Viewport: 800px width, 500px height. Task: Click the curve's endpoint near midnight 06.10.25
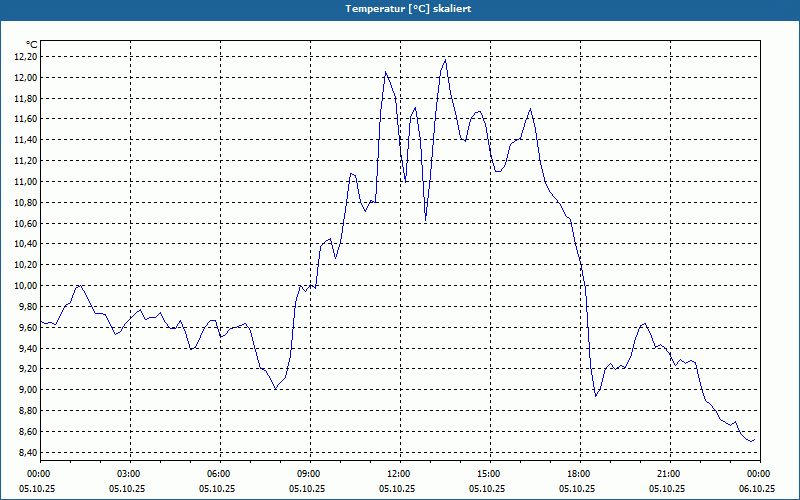[754, 440]
